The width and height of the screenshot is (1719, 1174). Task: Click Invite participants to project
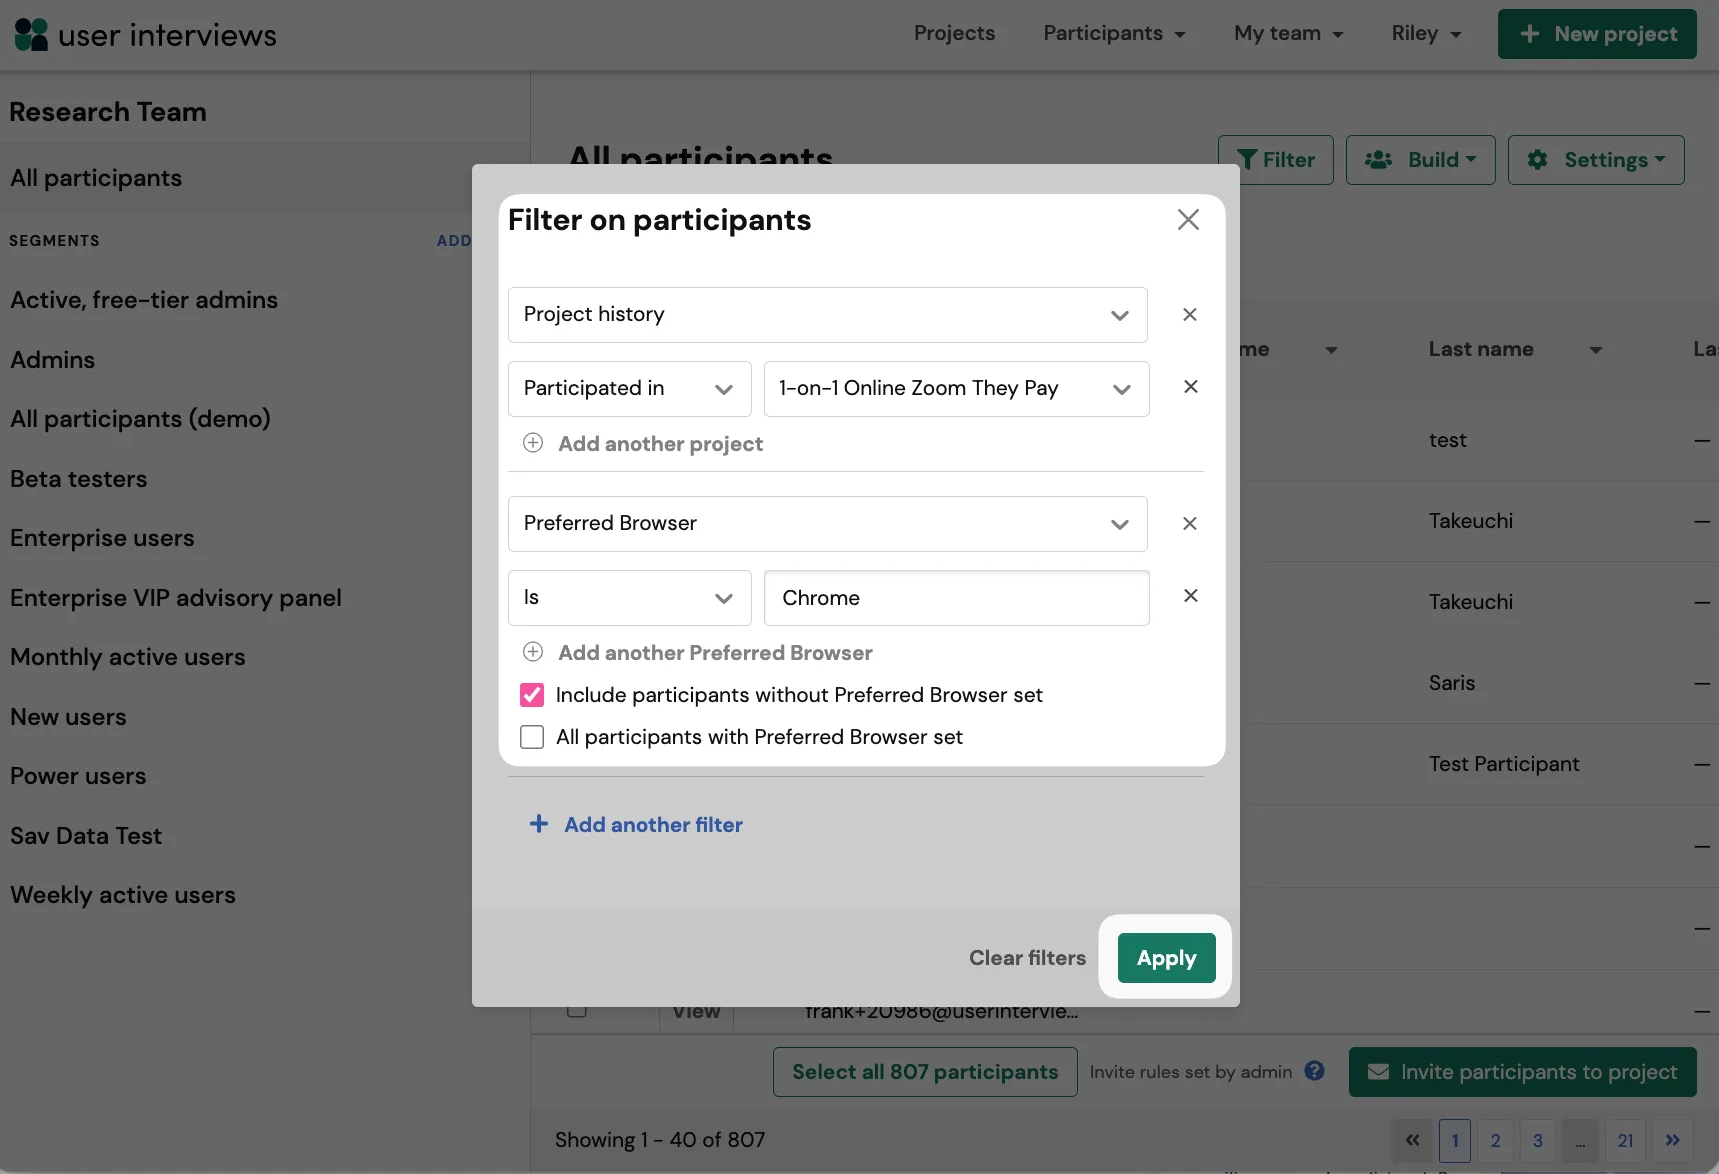(1522, 1072)
